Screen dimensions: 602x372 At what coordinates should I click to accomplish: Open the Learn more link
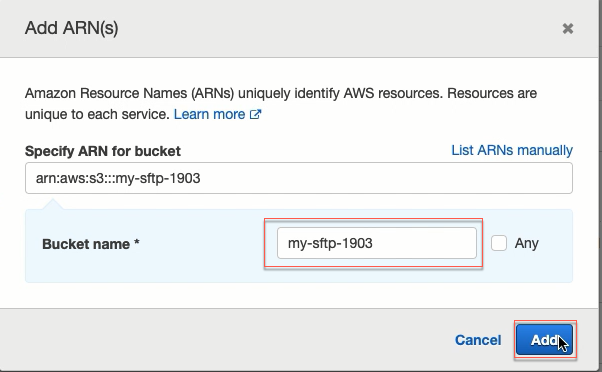click(x=209, y=114)
